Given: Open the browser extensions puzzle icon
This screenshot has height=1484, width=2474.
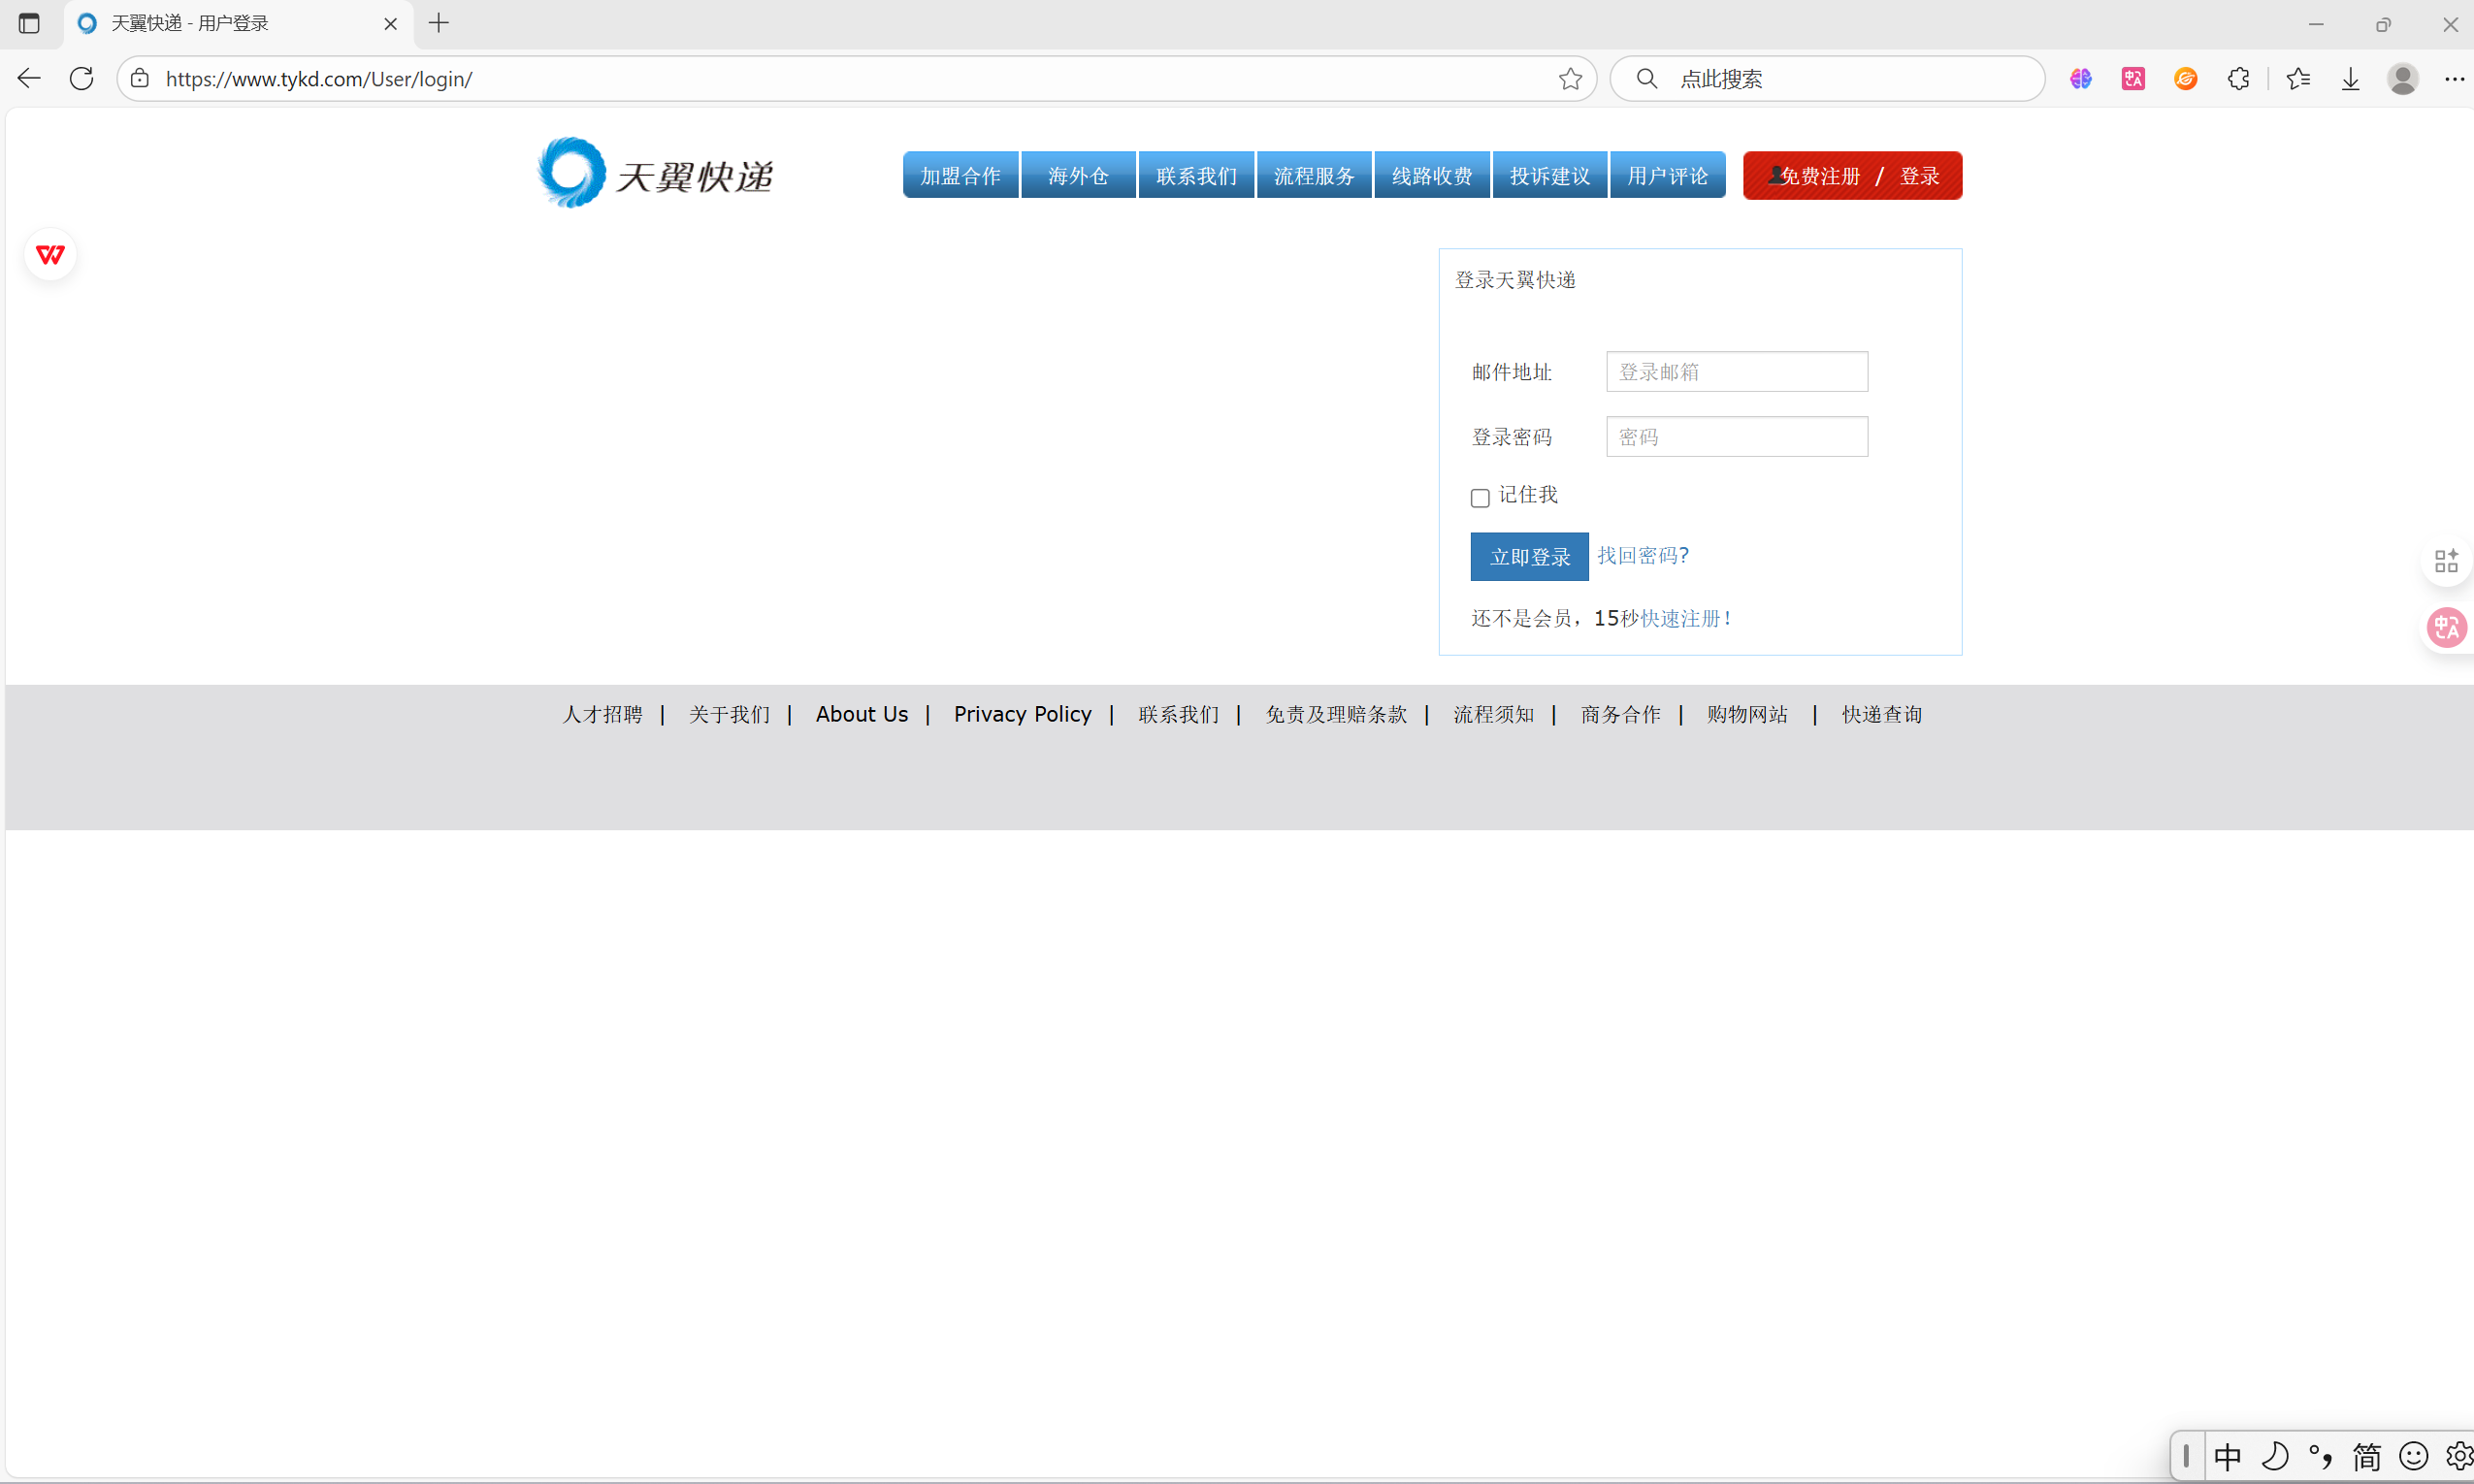Looking at the screenshot, I should (x=2238, y=79).
